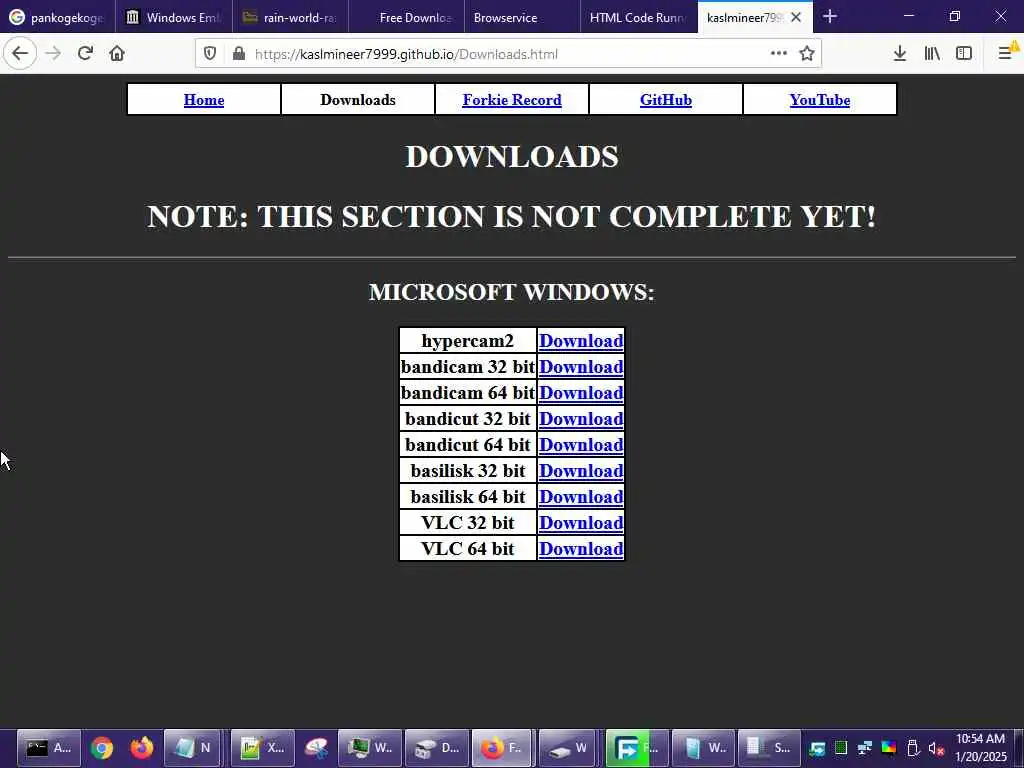The image size is (1024, 768).
Task: Switch to the active Firefox taskbar window
Action: click(x=503, y=748)
